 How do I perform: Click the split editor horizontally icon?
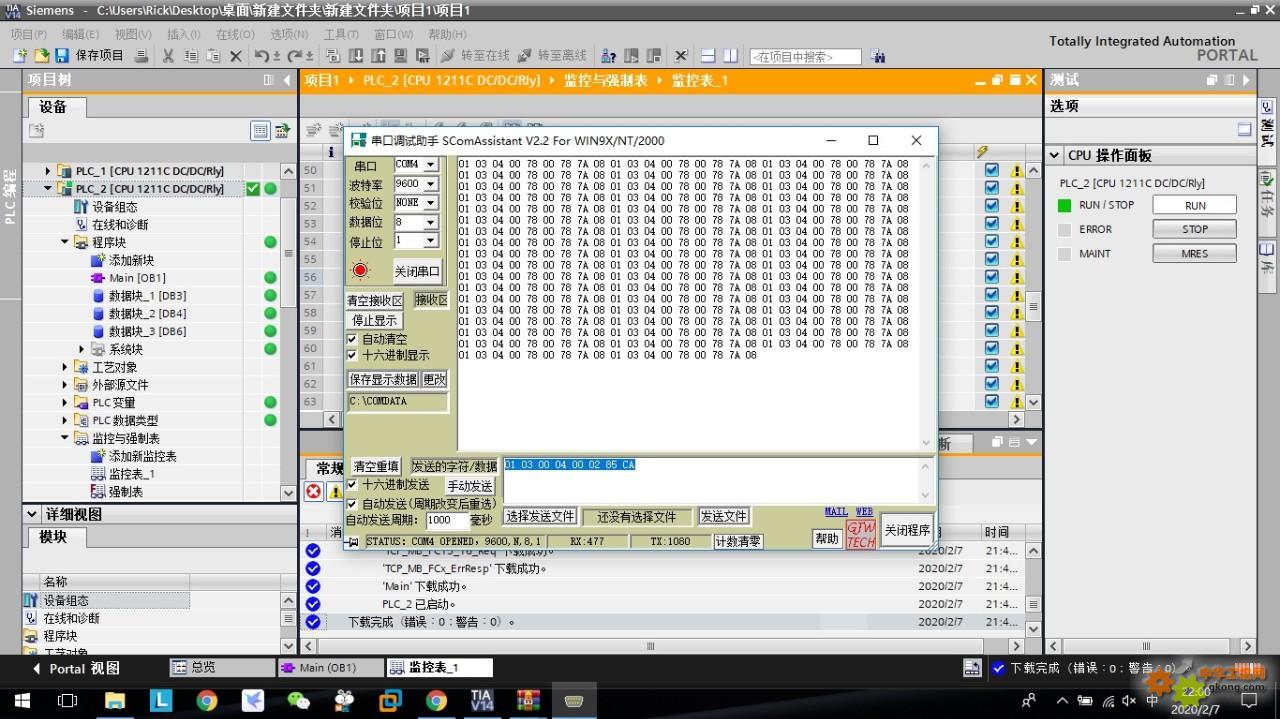pos(708,56)
